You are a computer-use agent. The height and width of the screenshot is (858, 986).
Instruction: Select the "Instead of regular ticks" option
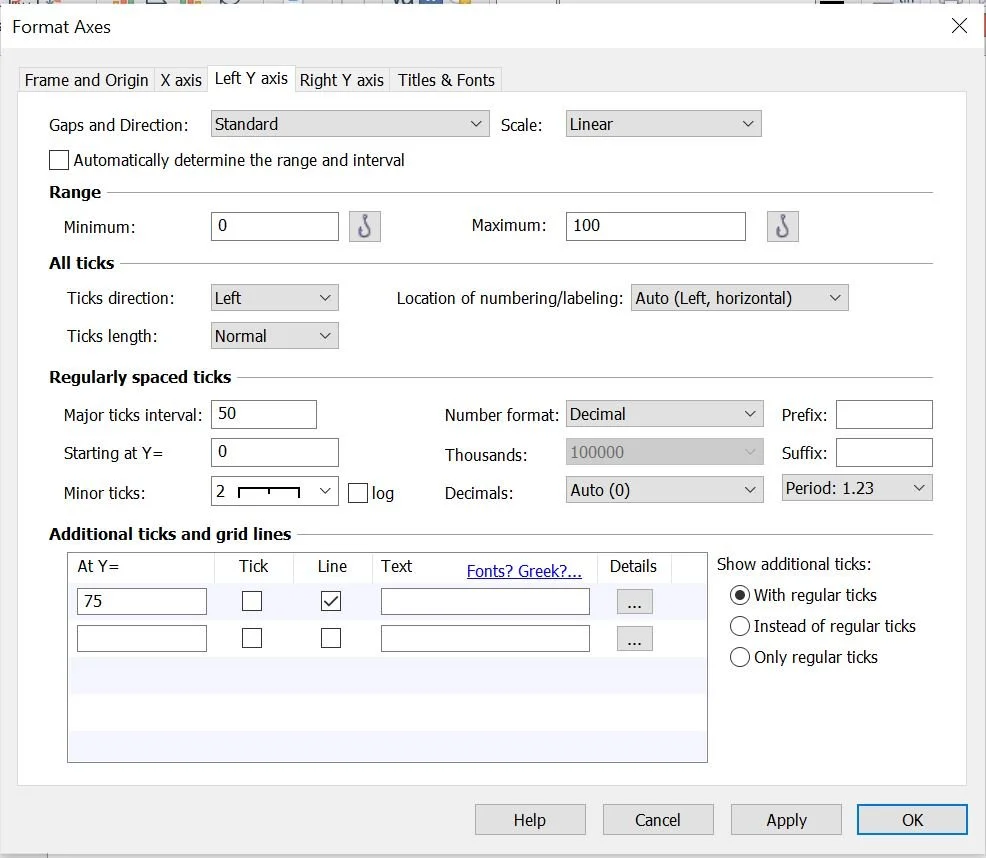tap(739, 626)
